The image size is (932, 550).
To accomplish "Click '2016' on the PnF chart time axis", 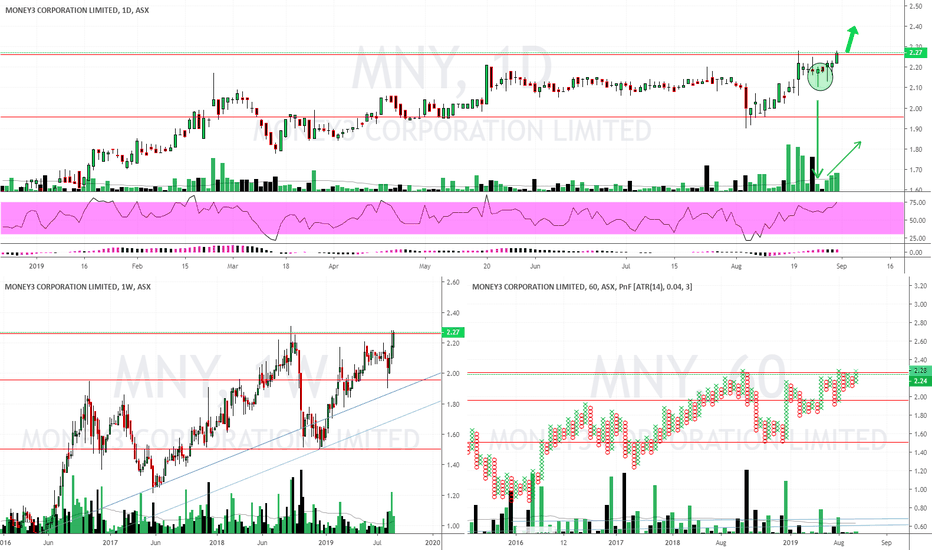I will [515, 543].
